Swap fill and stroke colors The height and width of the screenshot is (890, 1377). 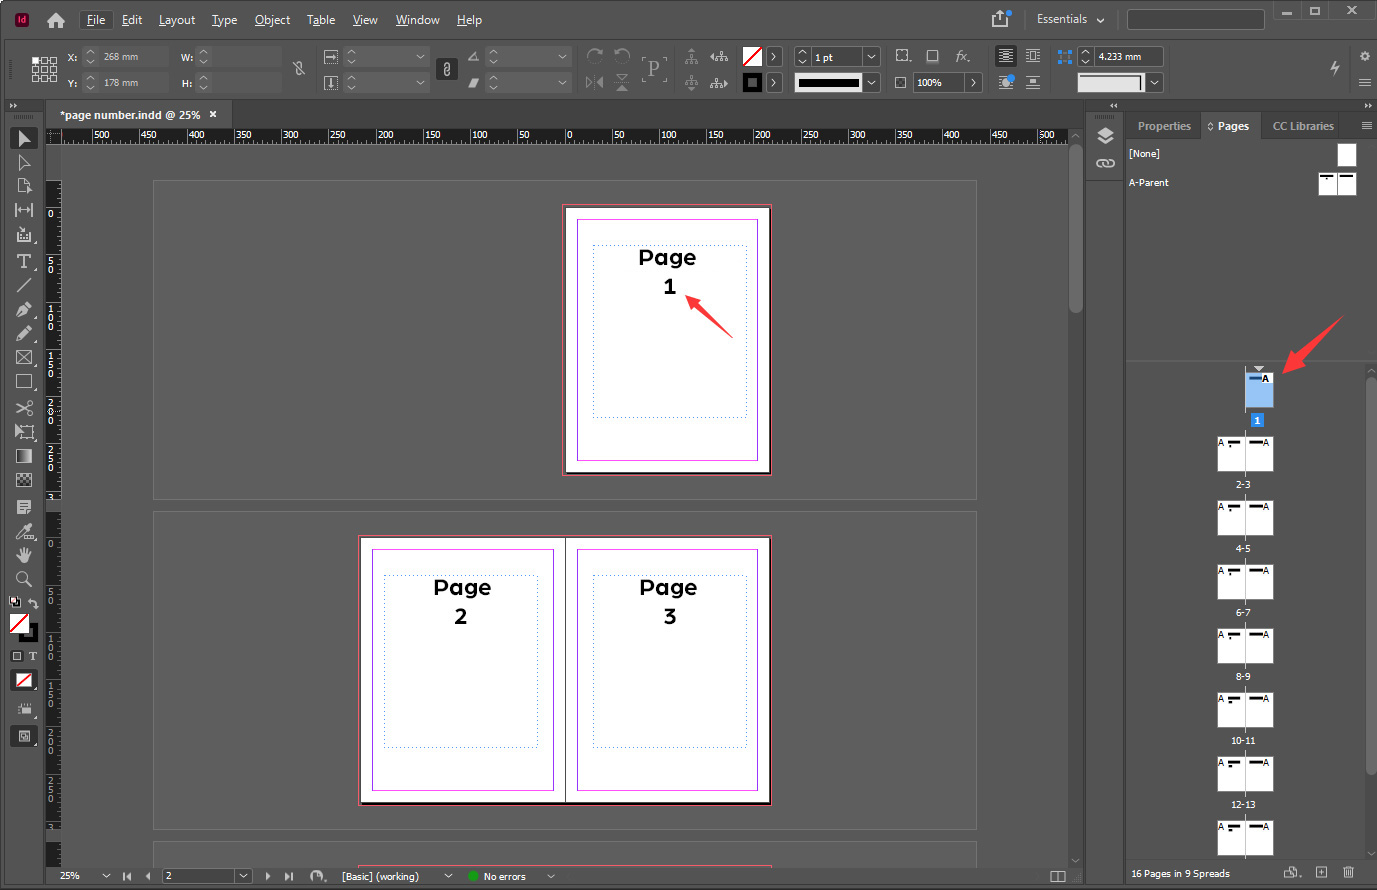tap(33, 603)
